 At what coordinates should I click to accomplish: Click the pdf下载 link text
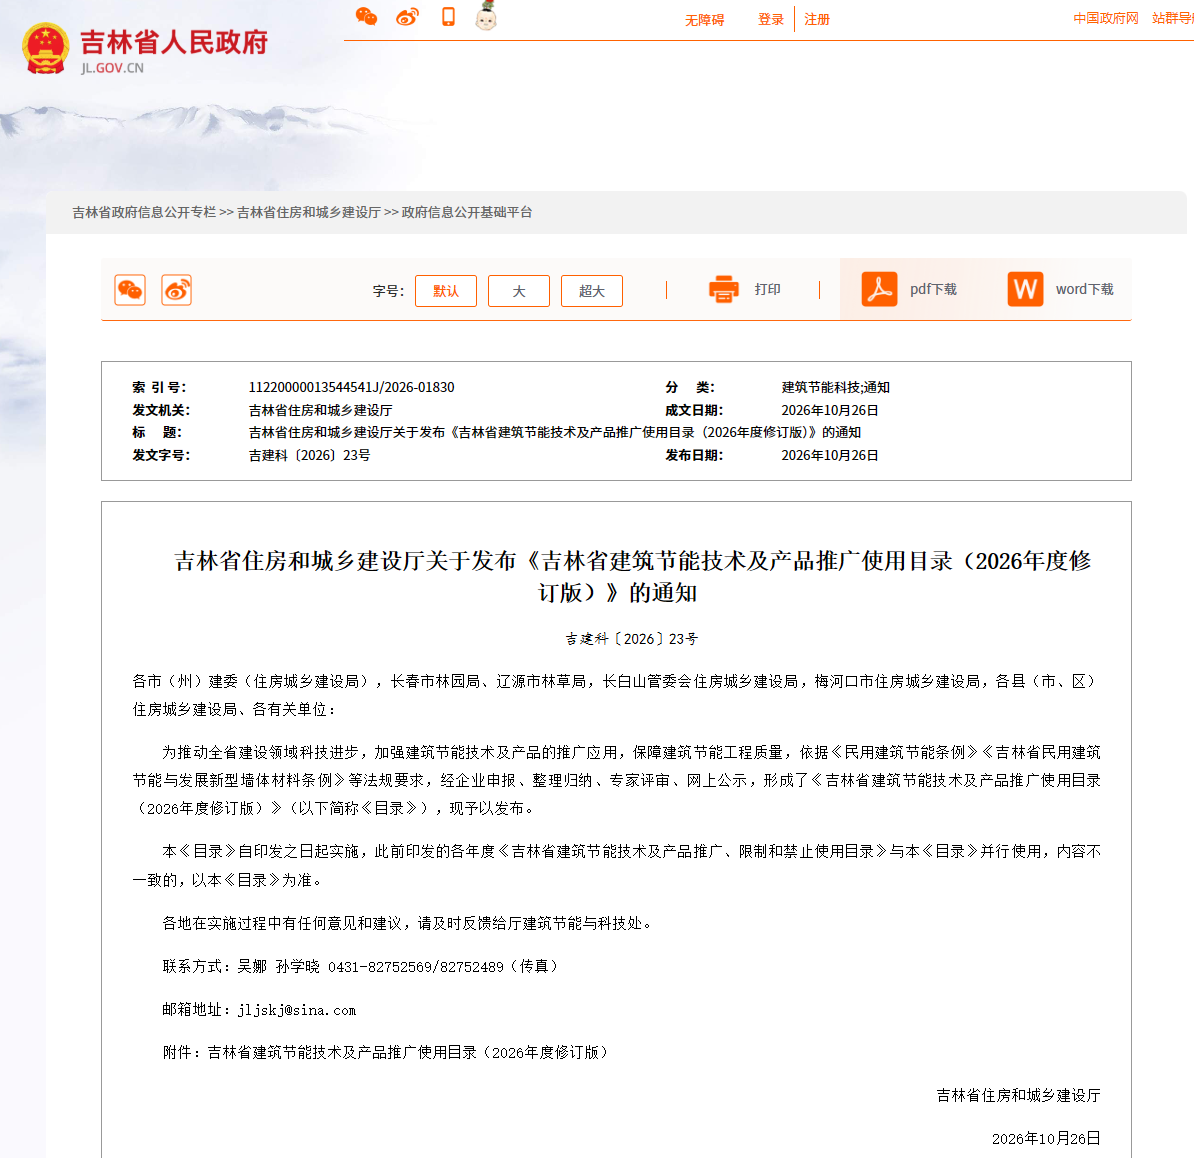click(x=934, y=289)
